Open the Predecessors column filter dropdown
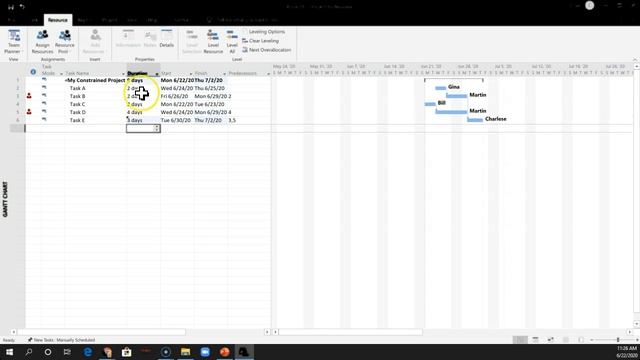 (268, 74)
